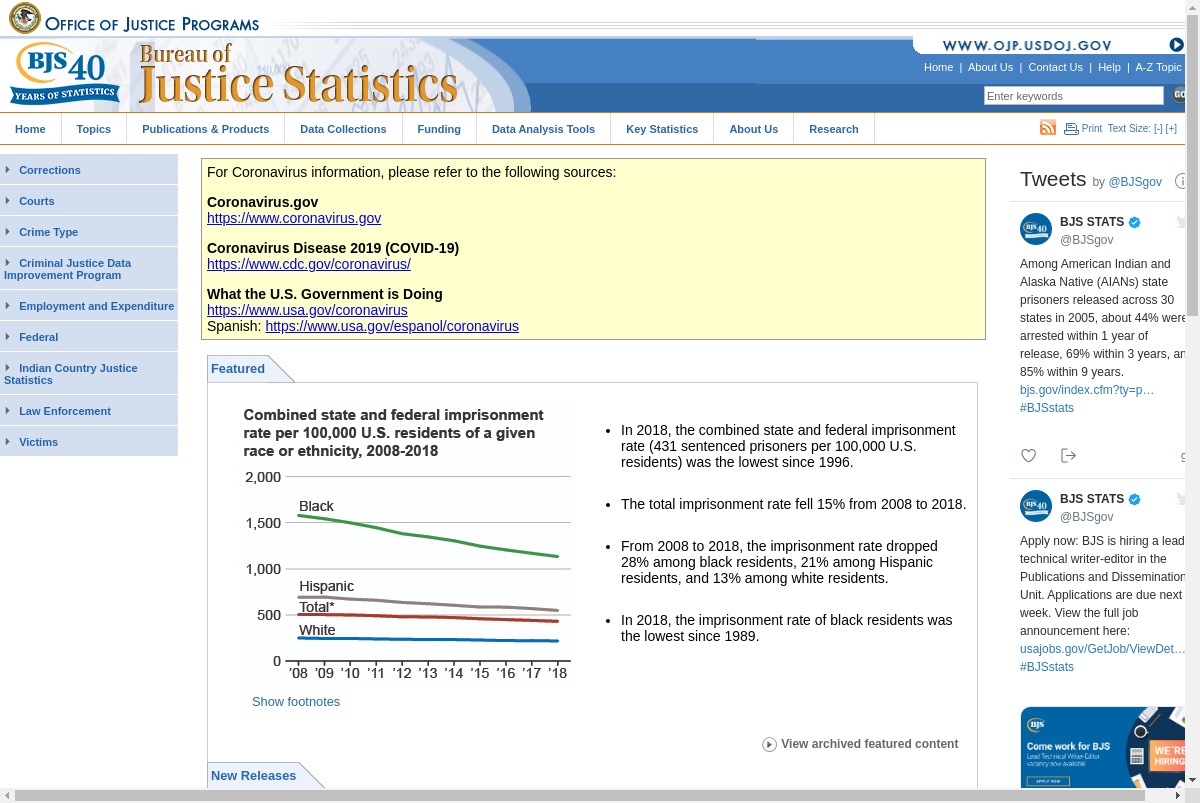This screenshot has height=803, width=1200.
Task: Click the imprisonment rate chart image
Action: click(407, 546)
